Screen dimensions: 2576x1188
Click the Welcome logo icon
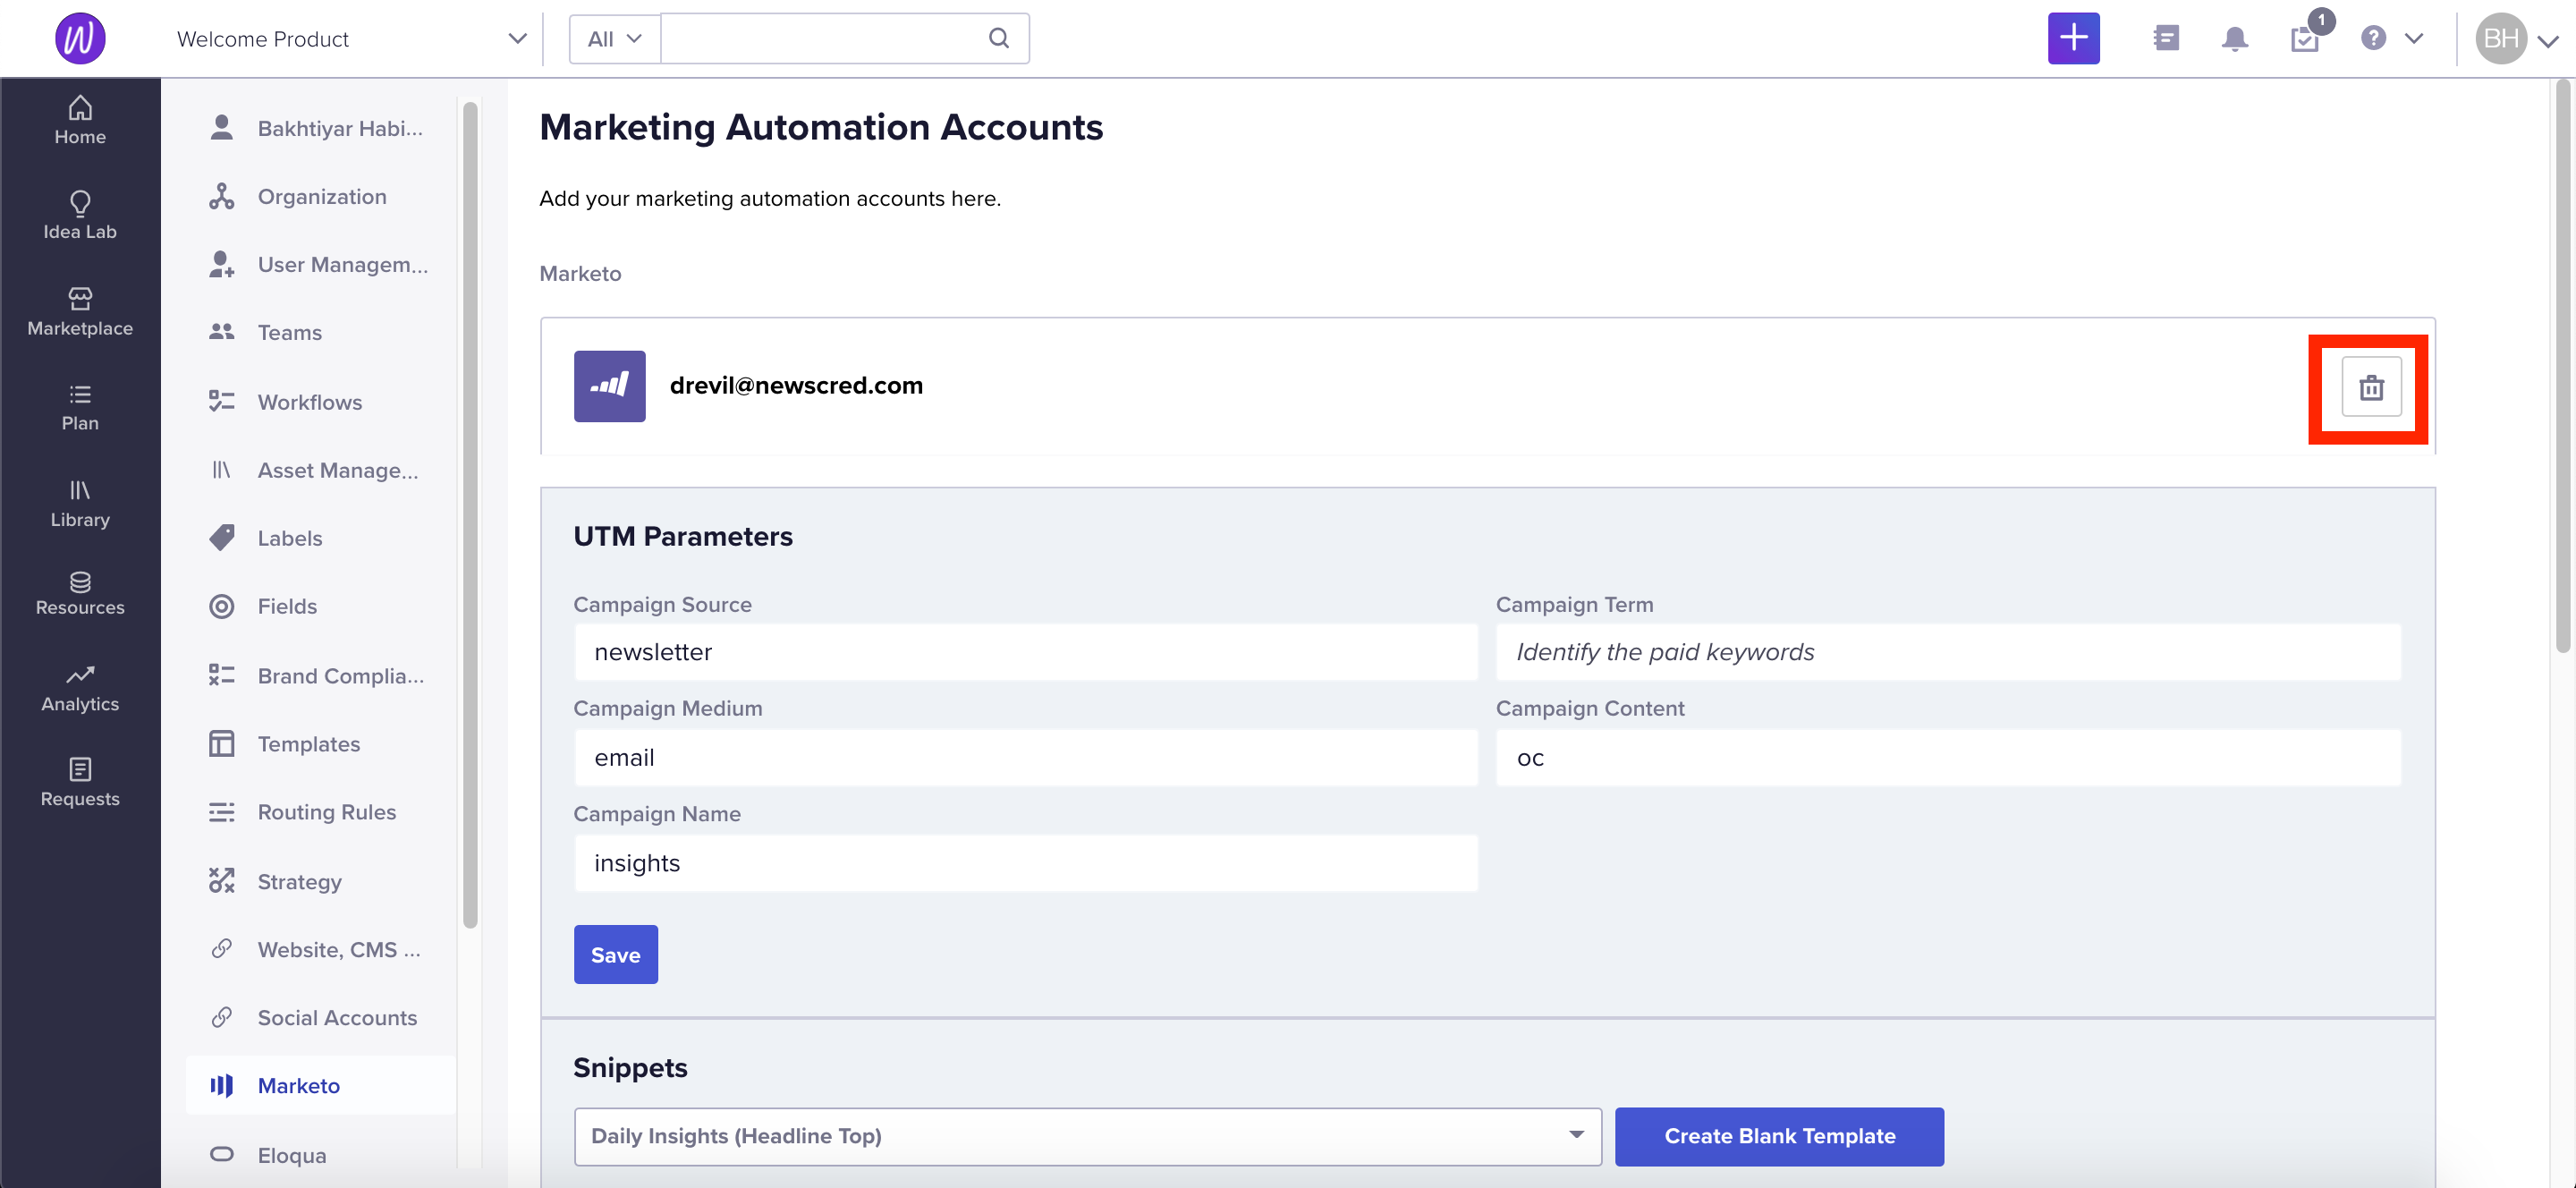tap(80, 38)
